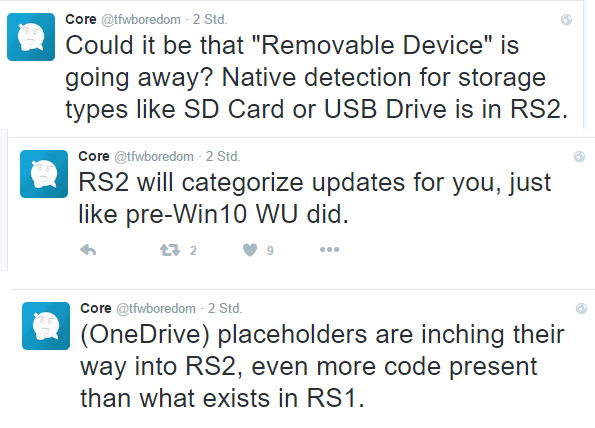Open @tfwboredom handle in the first tweet
This screenshot has width=595, height=428.
pos(140,19)
